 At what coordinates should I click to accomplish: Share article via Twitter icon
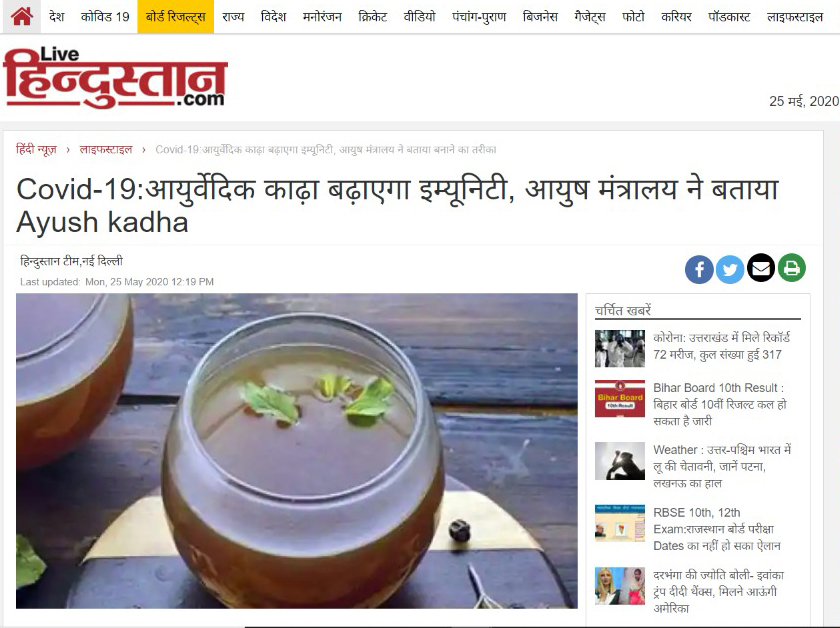(730, 268)
